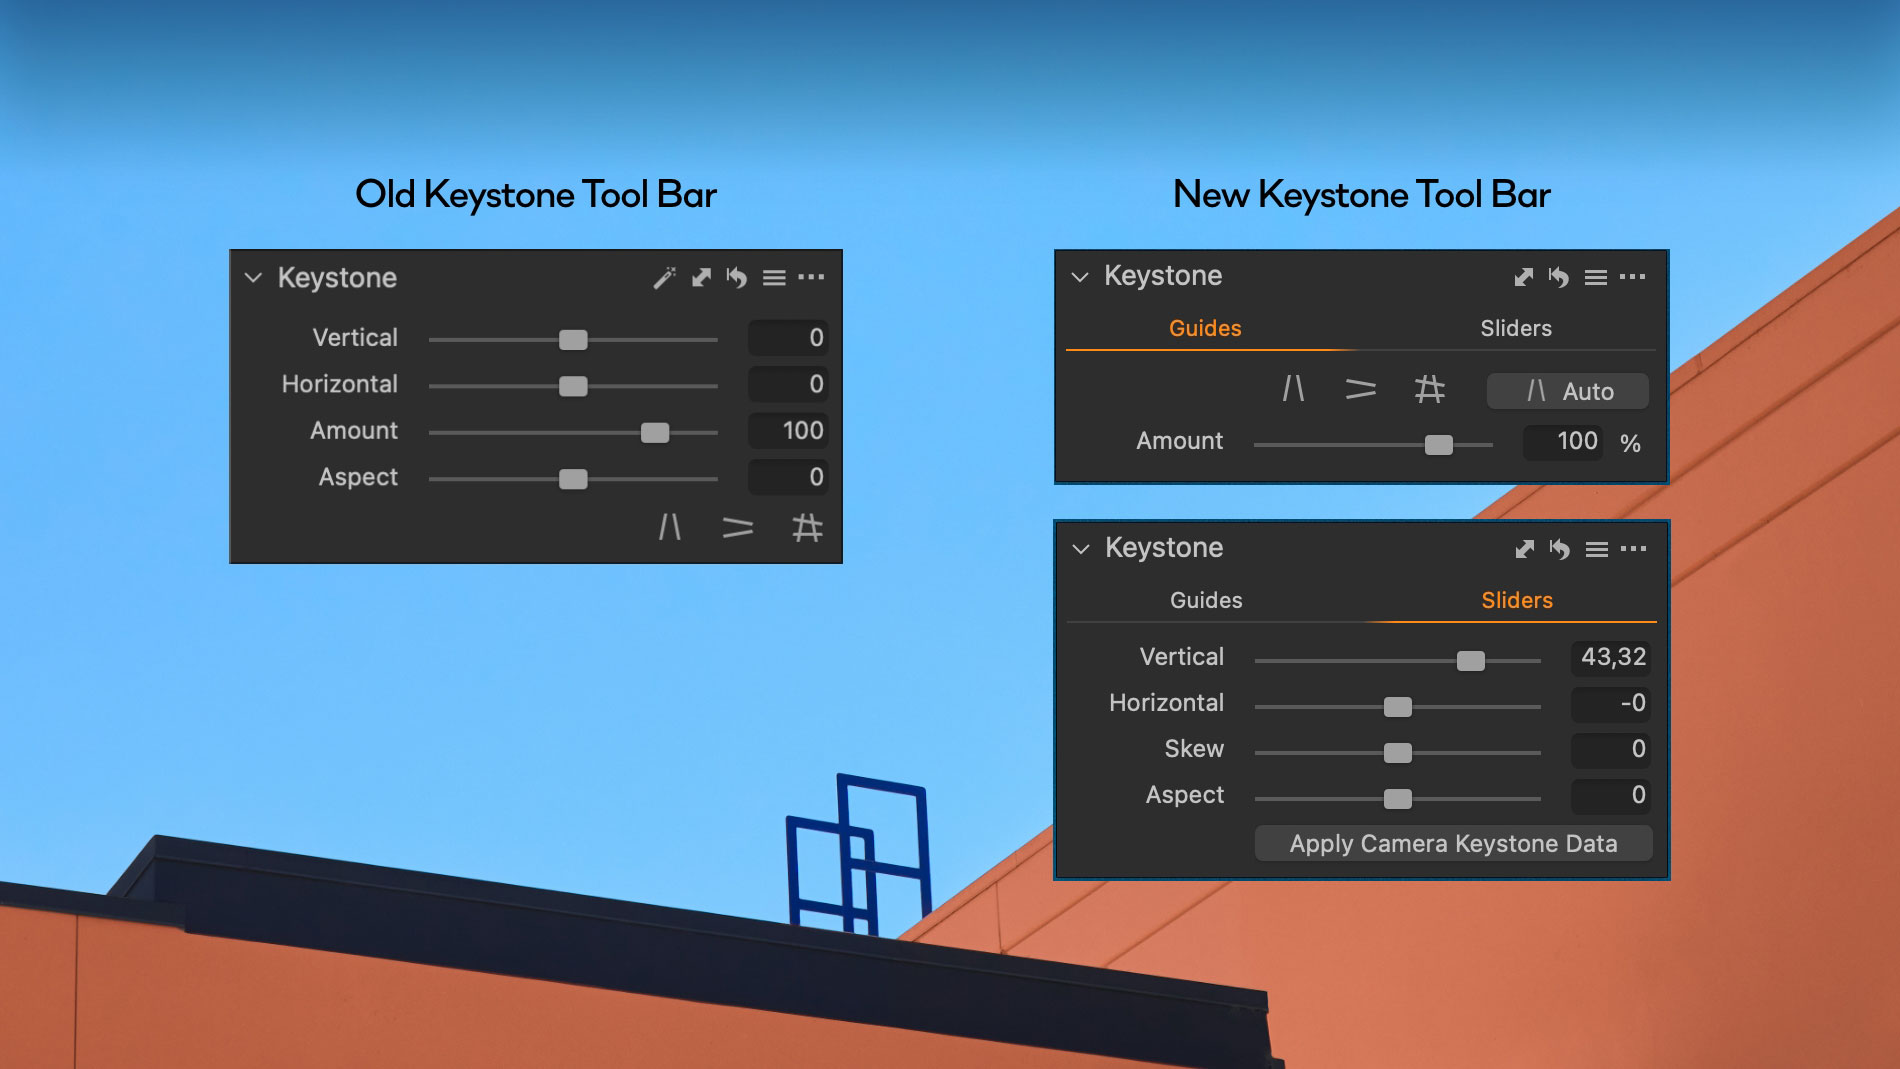Collapse the old Keystone panel chevron
1900x1069 pixels.
tap(253, 278)
